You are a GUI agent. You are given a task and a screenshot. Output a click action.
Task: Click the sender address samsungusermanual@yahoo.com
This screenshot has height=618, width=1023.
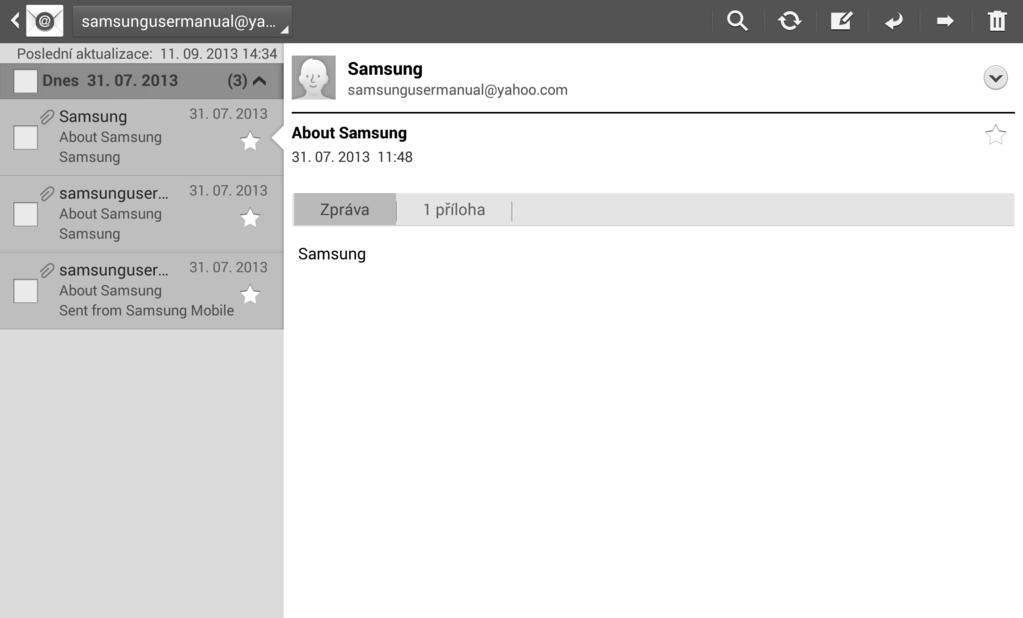(457, 90)
